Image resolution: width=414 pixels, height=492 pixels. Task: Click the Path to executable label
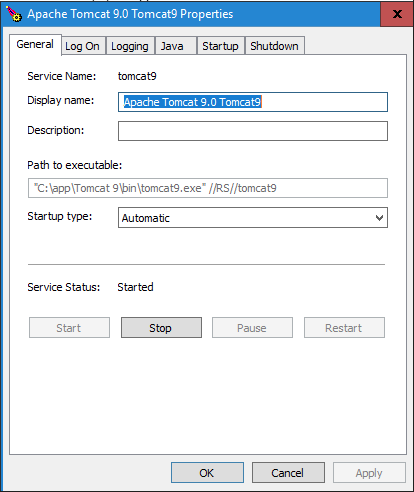75,165
